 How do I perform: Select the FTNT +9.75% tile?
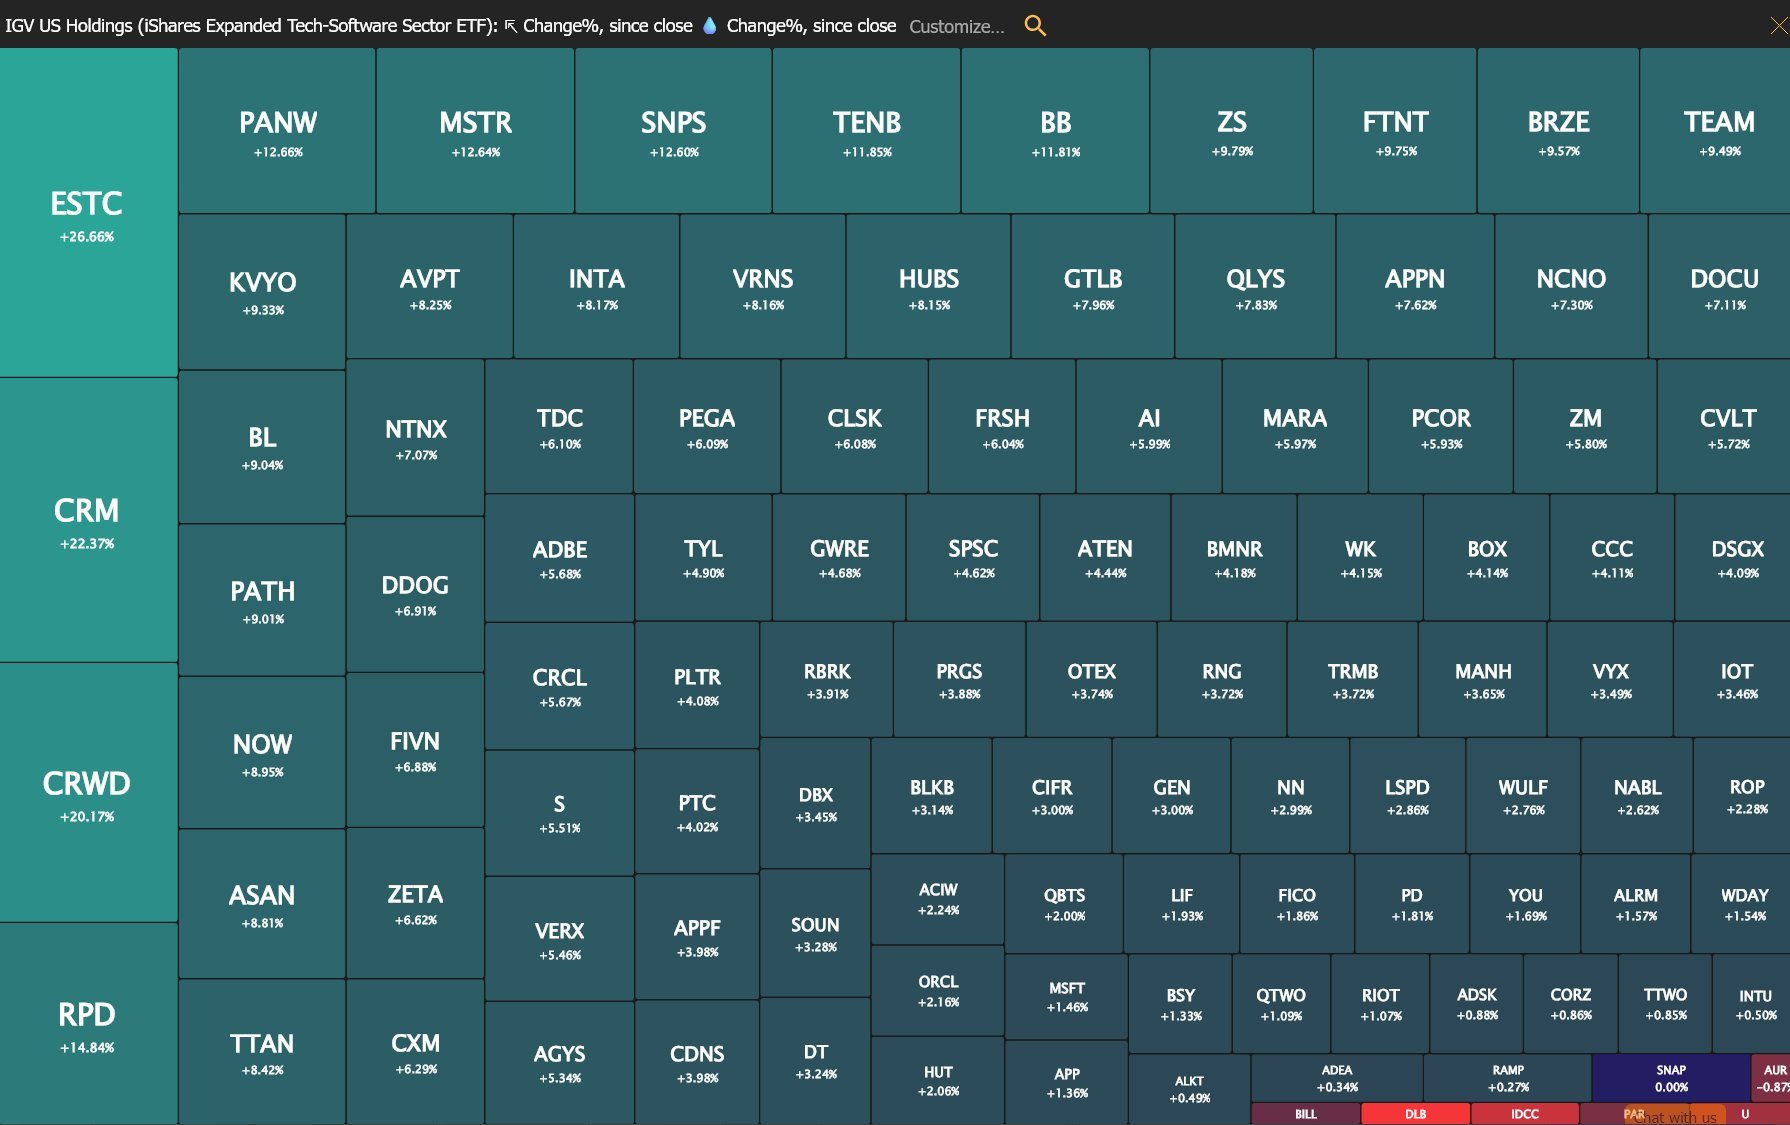1395,131
